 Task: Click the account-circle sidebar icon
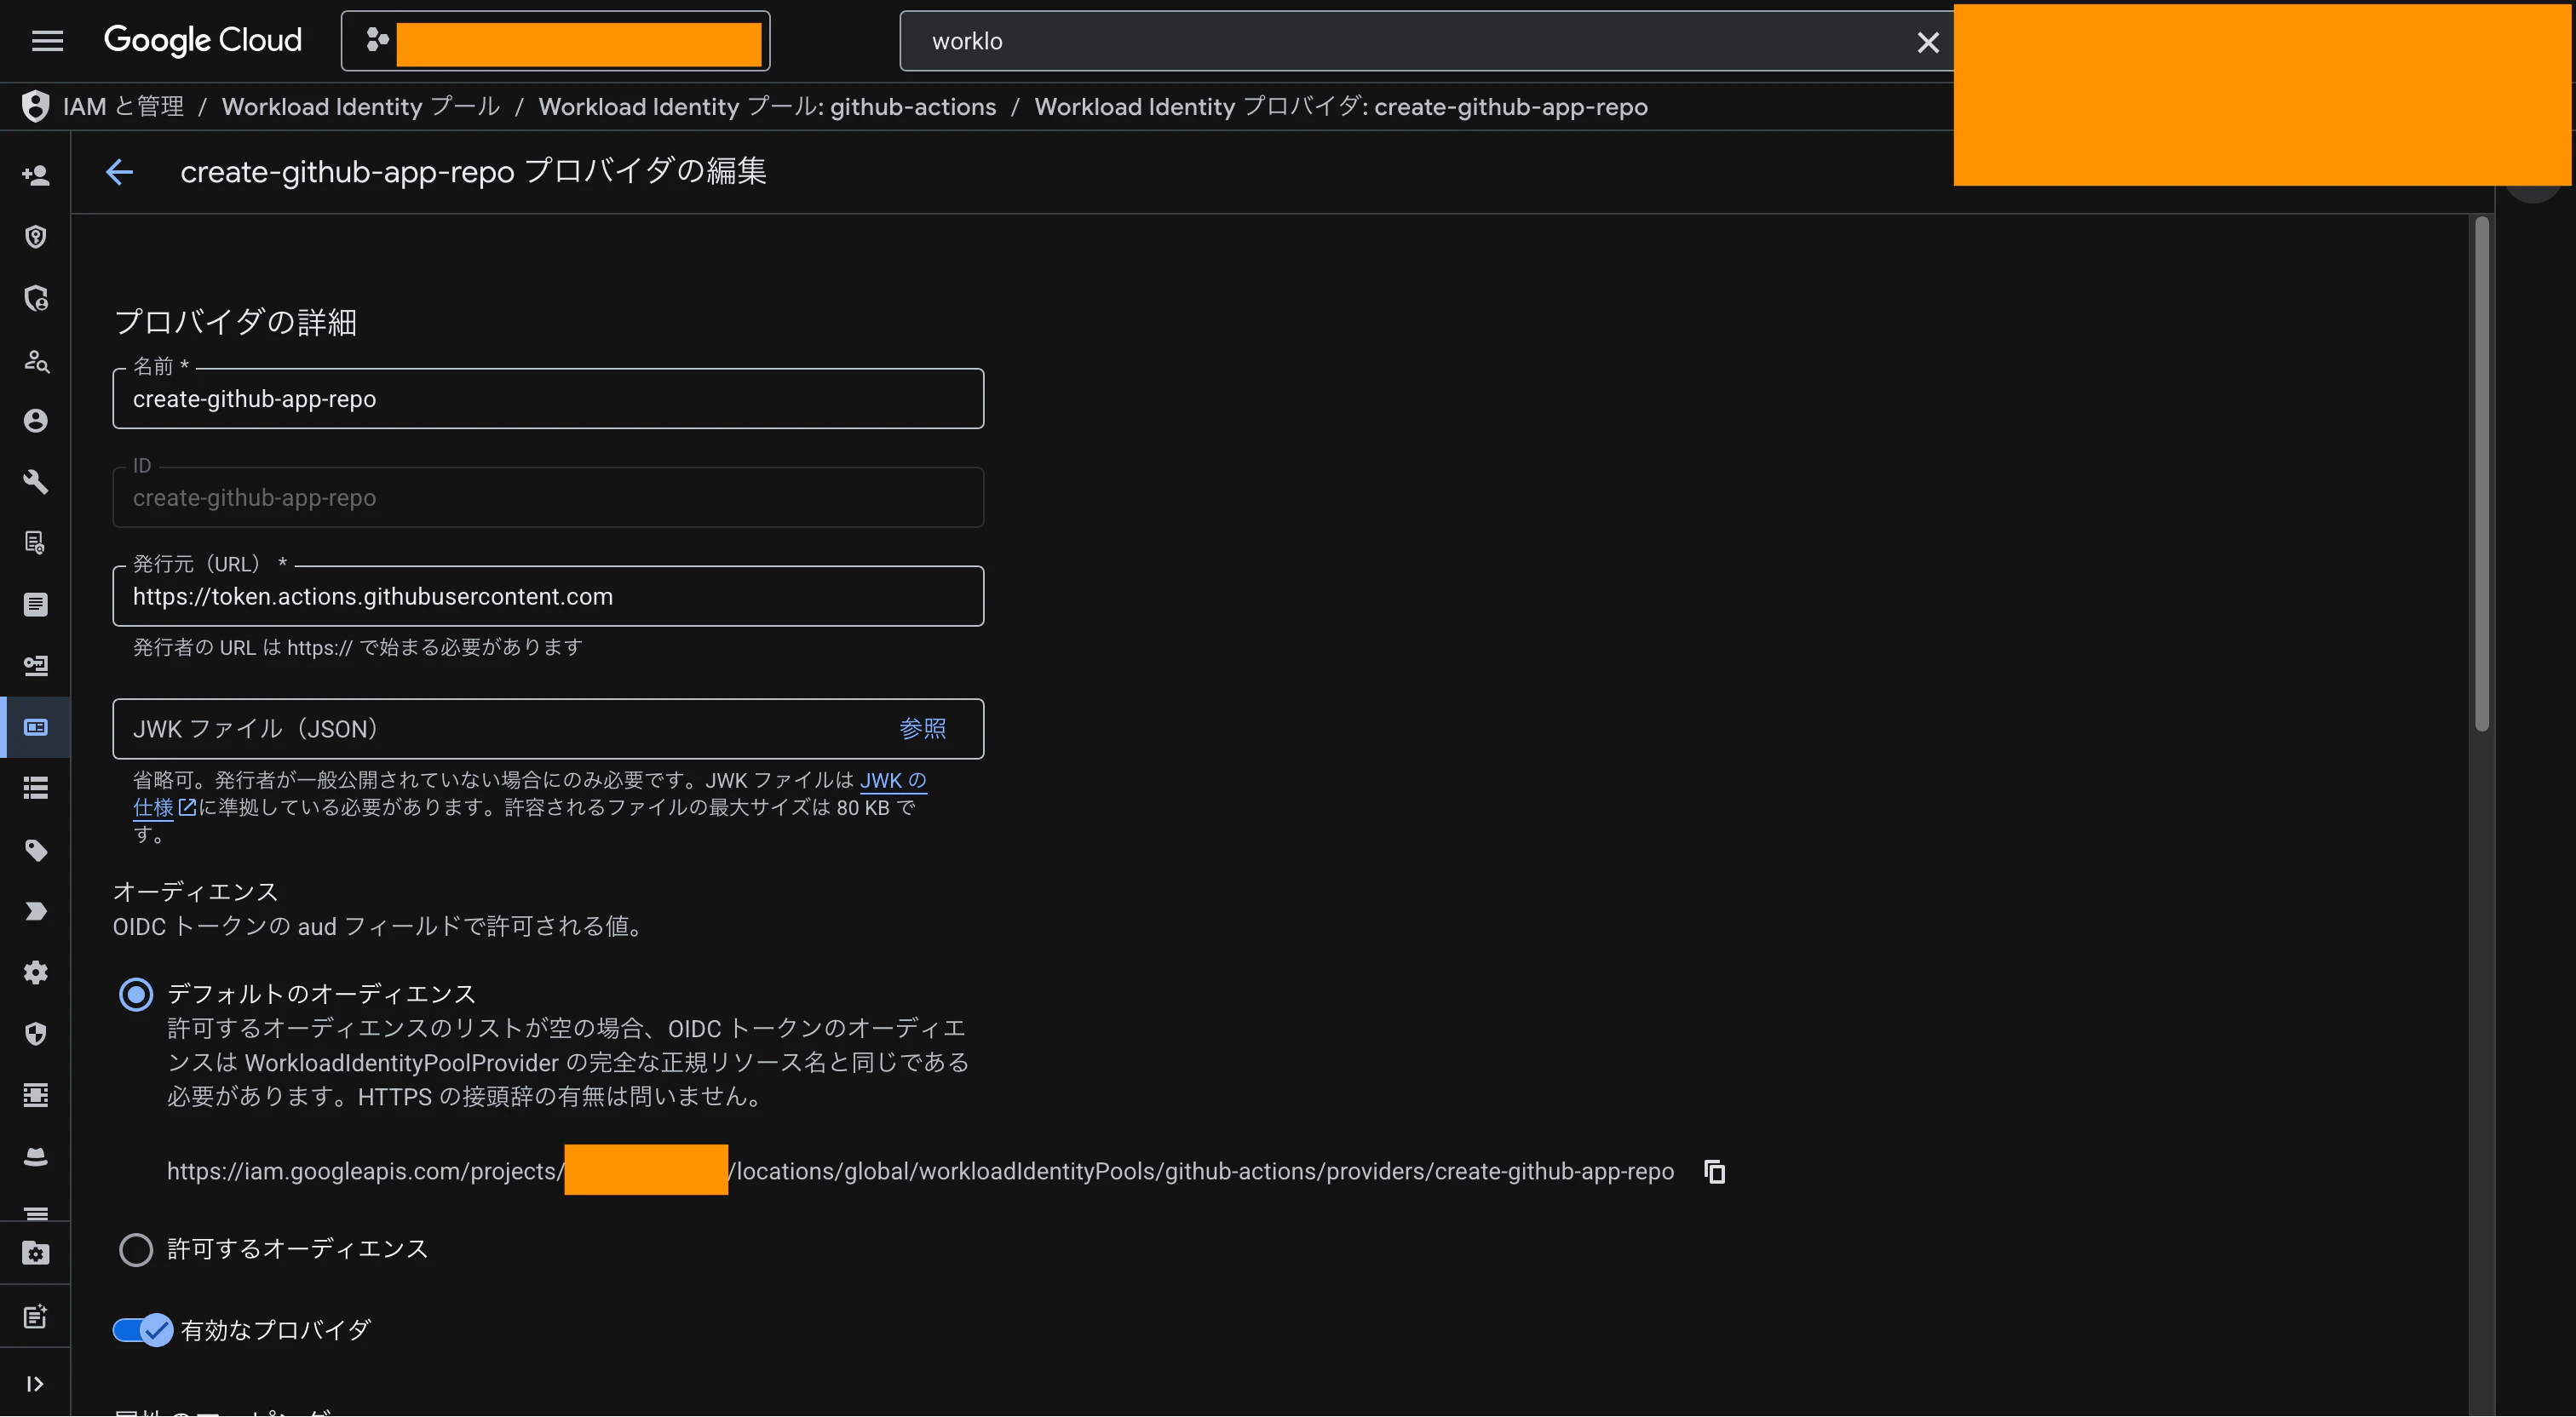[36, 421]
